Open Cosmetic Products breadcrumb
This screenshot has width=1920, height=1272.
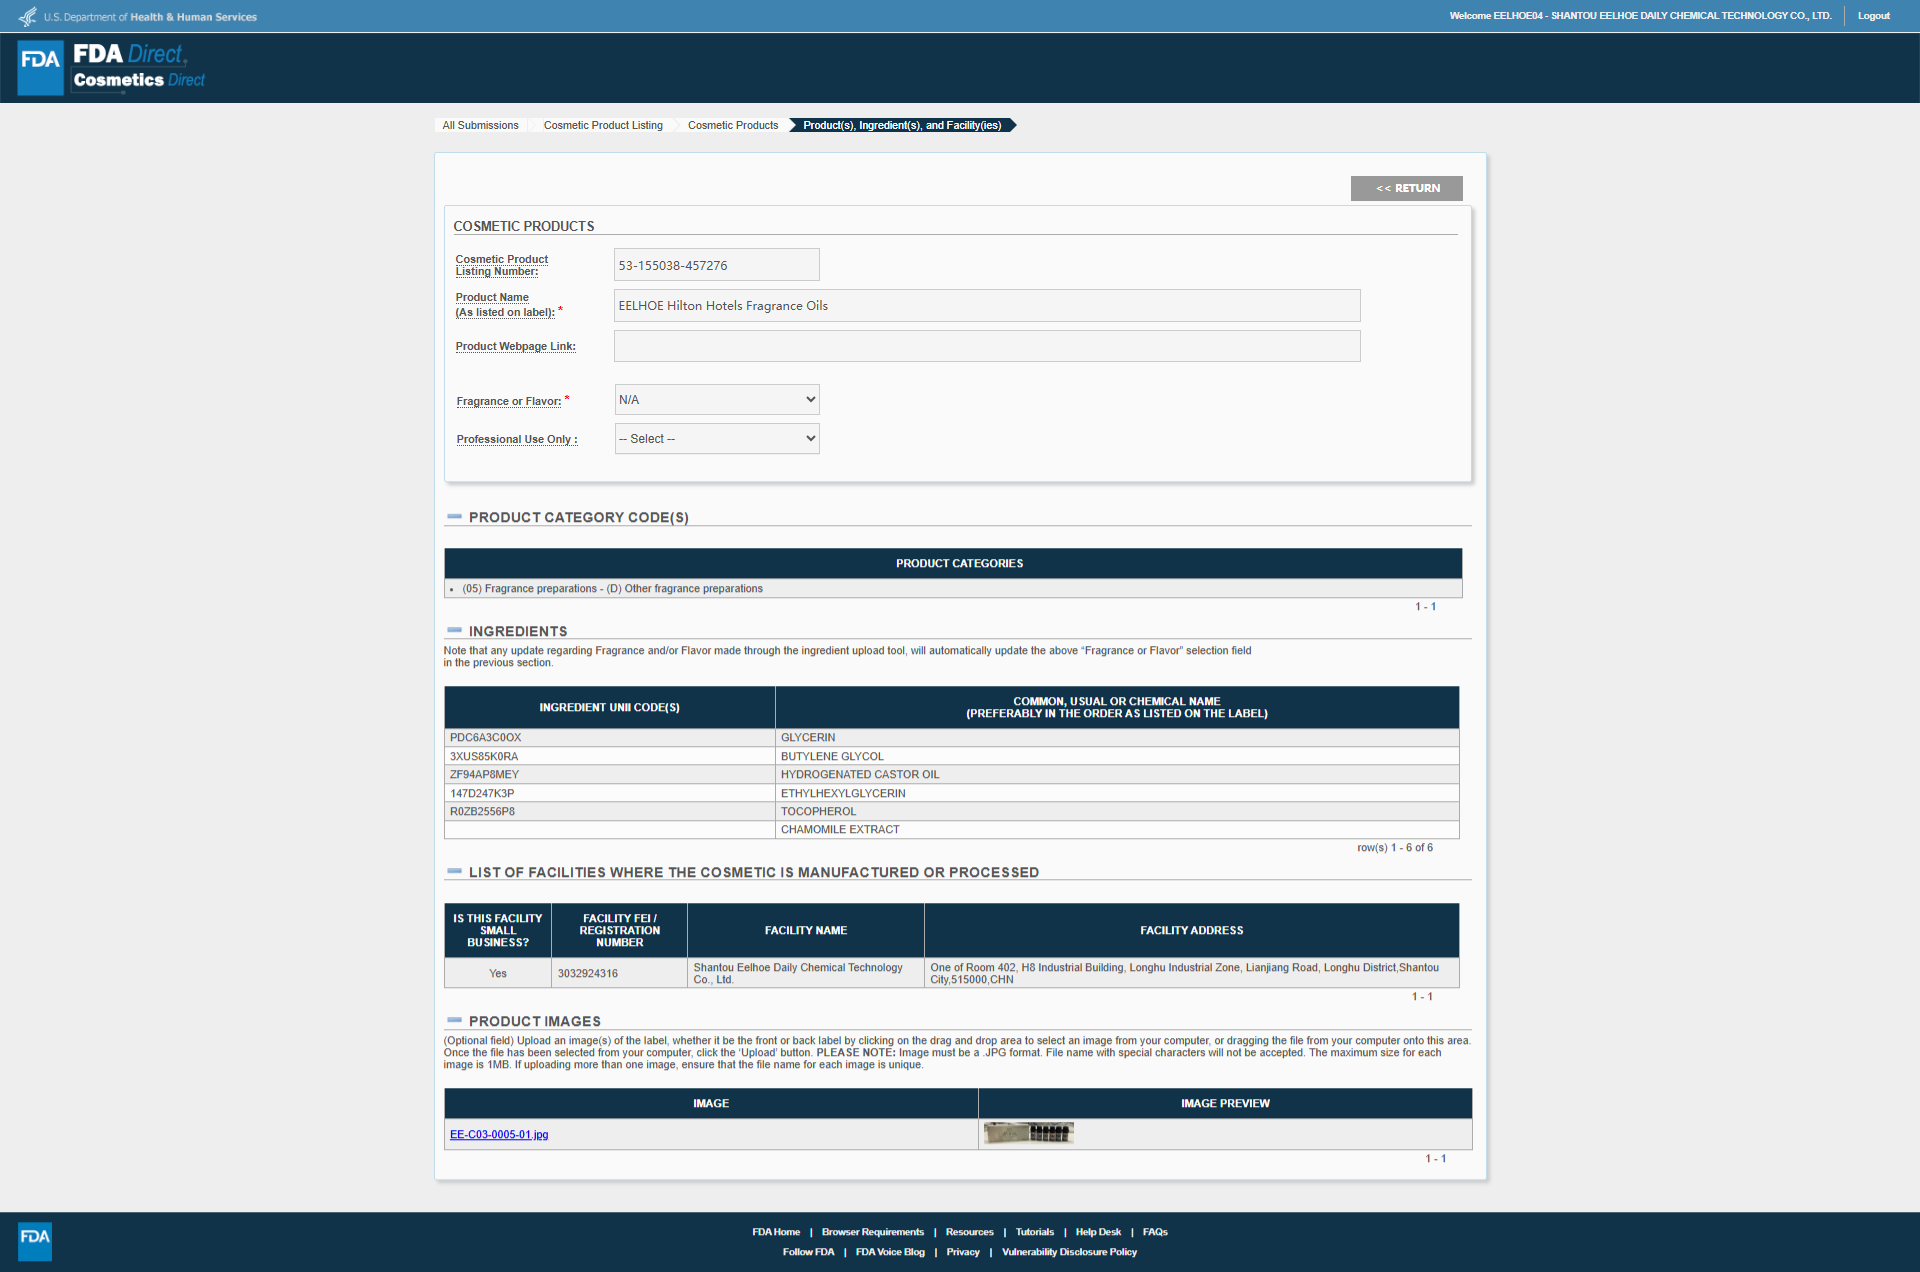(733, 125)
